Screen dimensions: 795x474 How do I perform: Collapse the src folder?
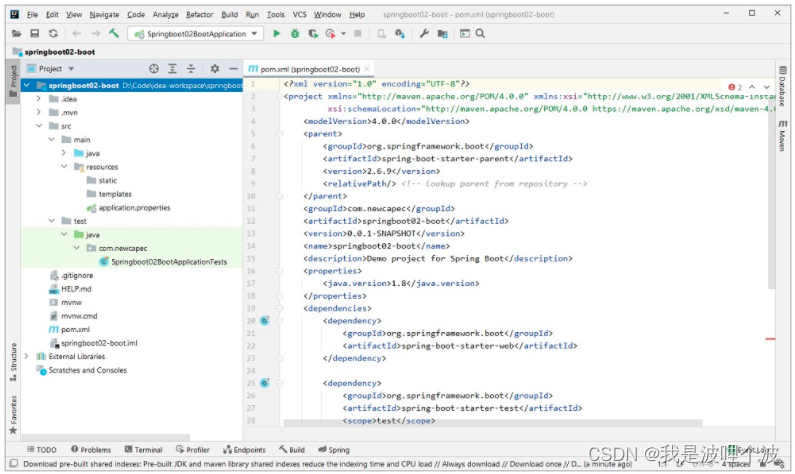(39, 126)
